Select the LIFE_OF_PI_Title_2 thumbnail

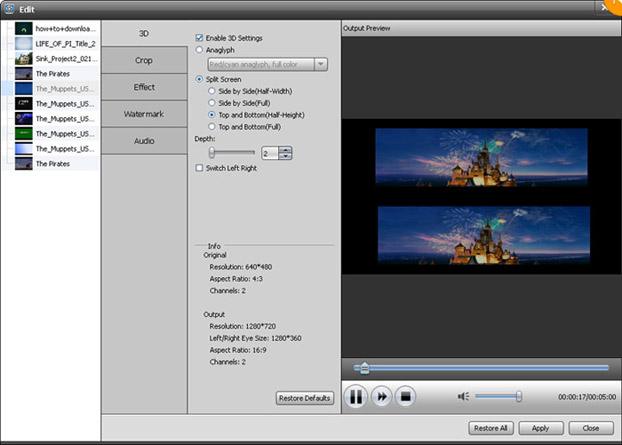click(24, 43)
